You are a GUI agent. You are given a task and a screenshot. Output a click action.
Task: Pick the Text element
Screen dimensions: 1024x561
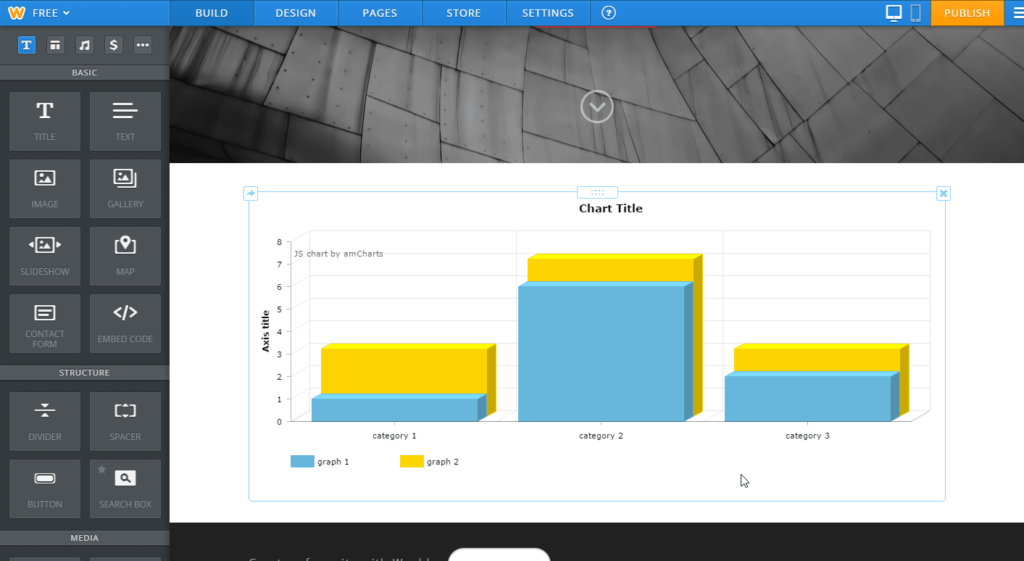(x=125, y=121)
